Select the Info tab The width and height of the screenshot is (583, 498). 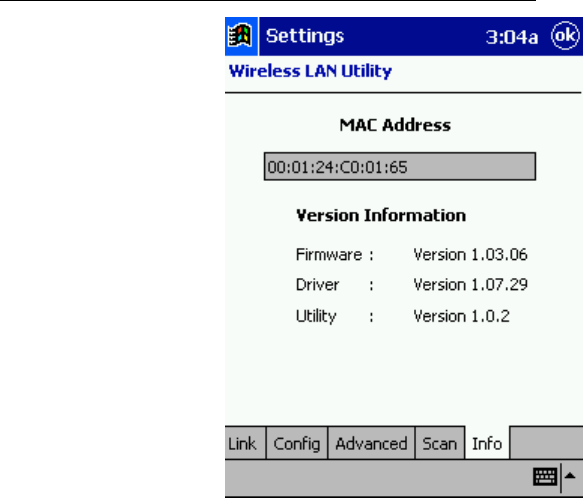click(487, 443)
